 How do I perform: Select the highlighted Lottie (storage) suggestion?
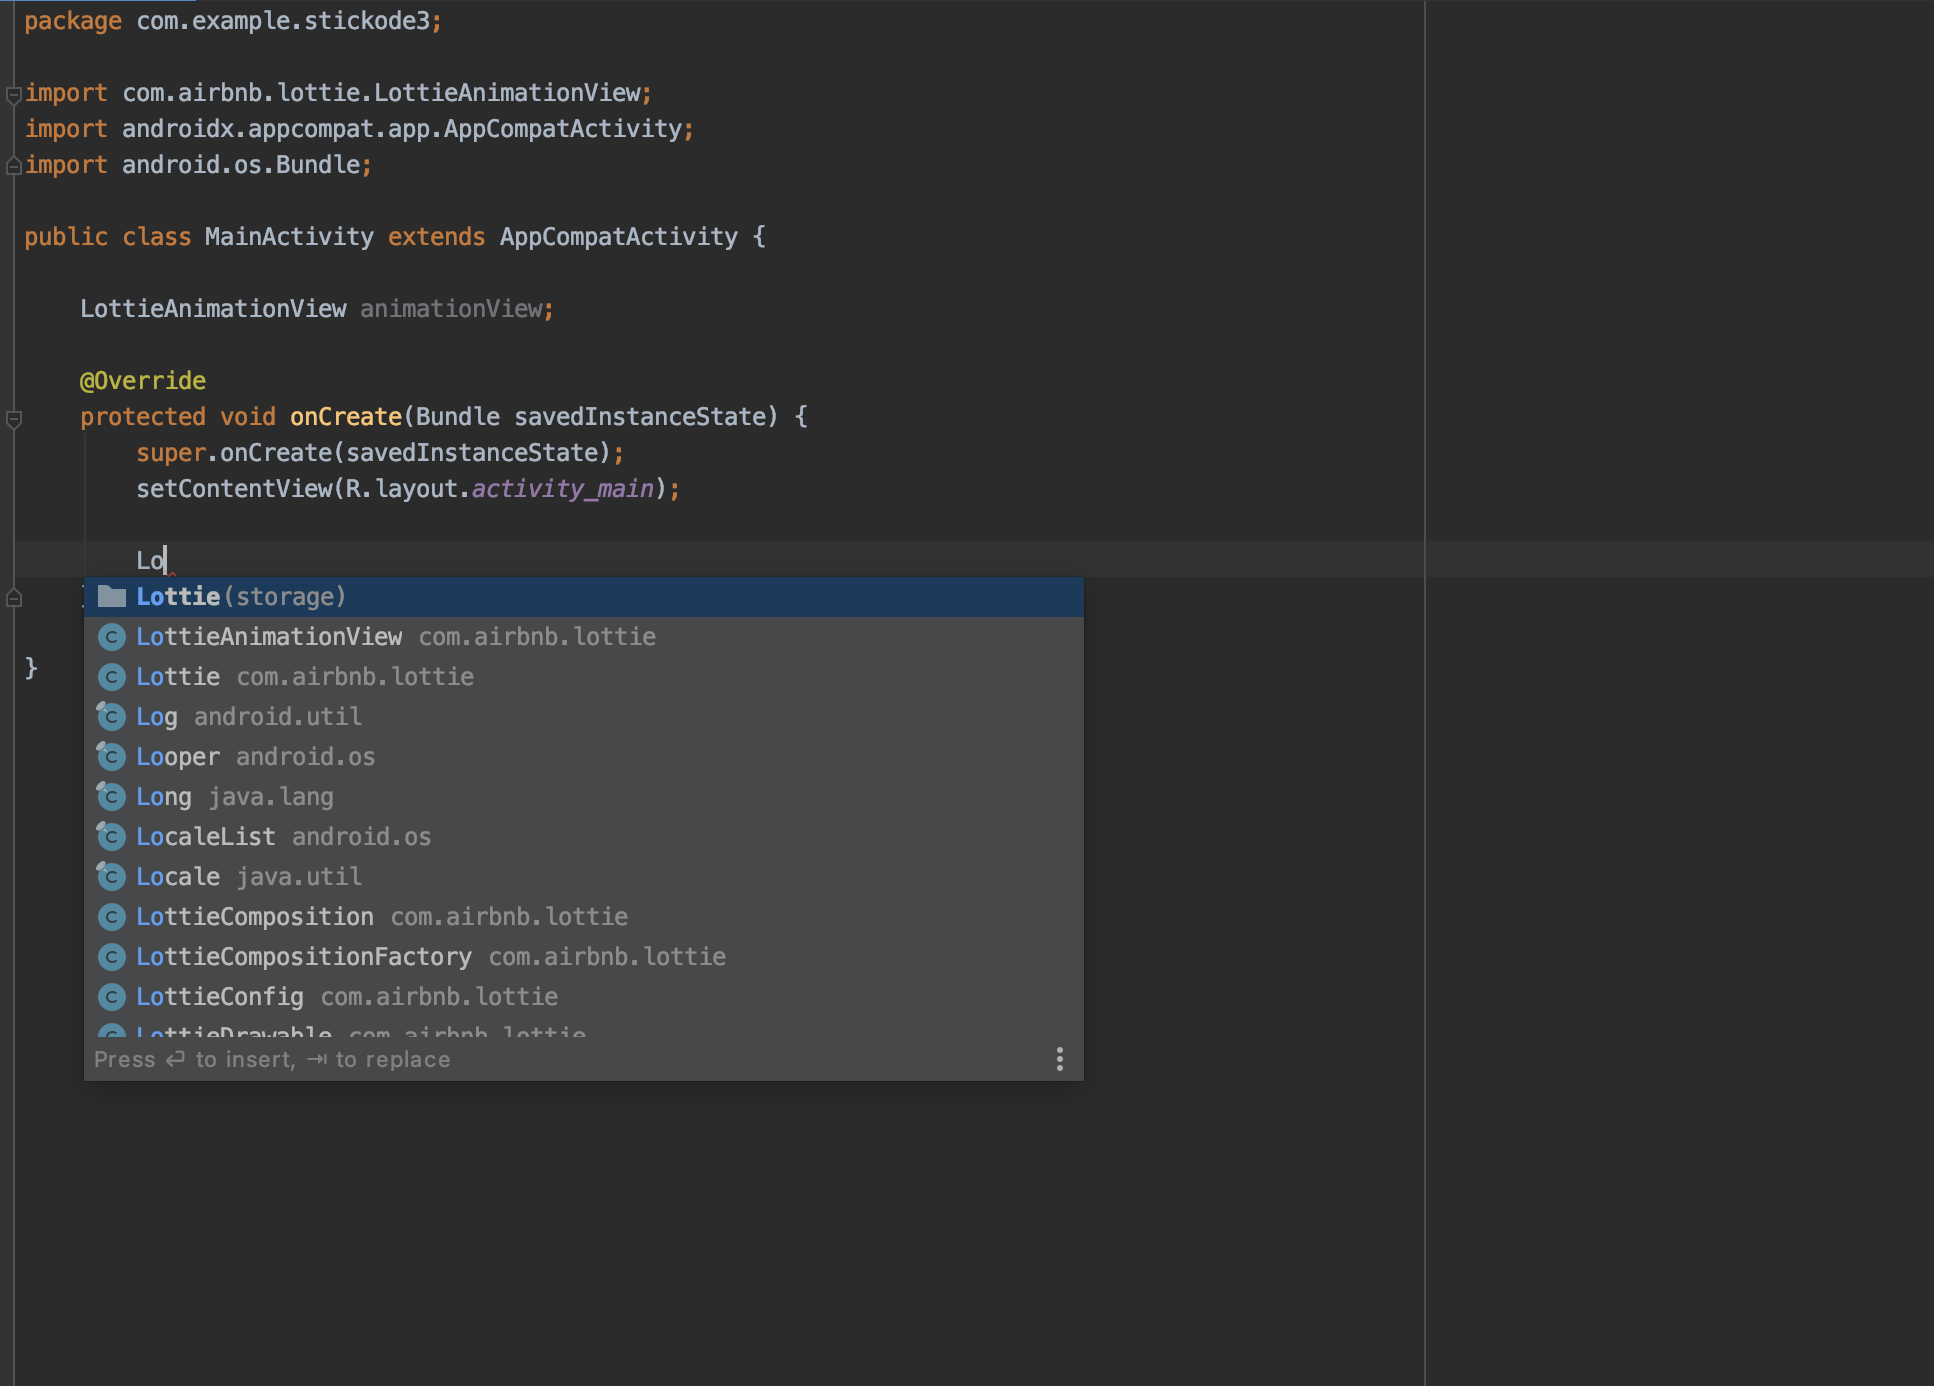(240, 597)
